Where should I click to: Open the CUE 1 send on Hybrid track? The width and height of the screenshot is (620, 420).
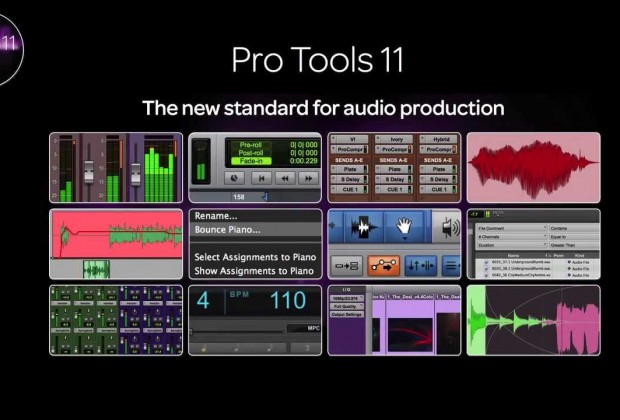tap(439, 189)
